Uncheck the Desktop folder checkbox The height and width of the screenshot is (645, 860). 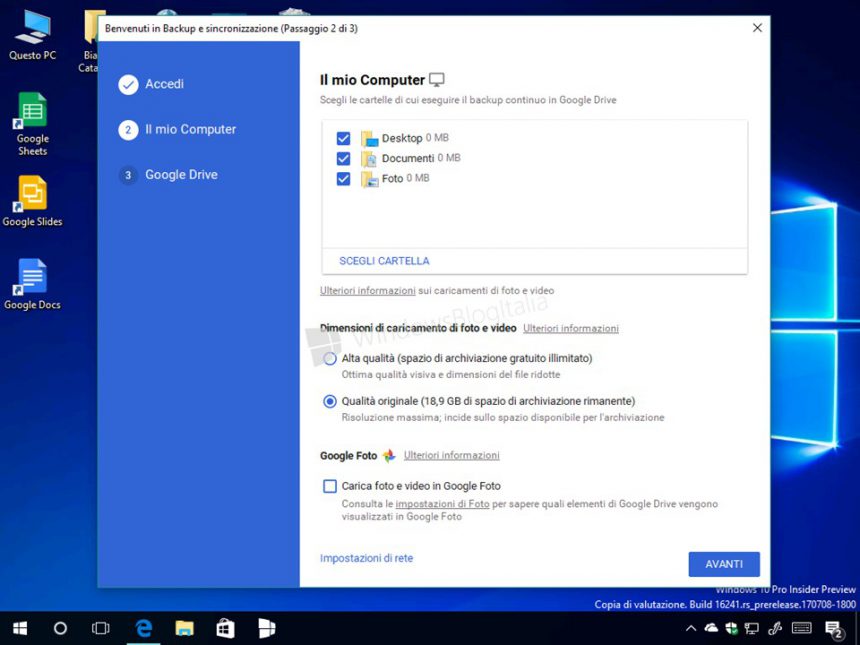(343, 138)
